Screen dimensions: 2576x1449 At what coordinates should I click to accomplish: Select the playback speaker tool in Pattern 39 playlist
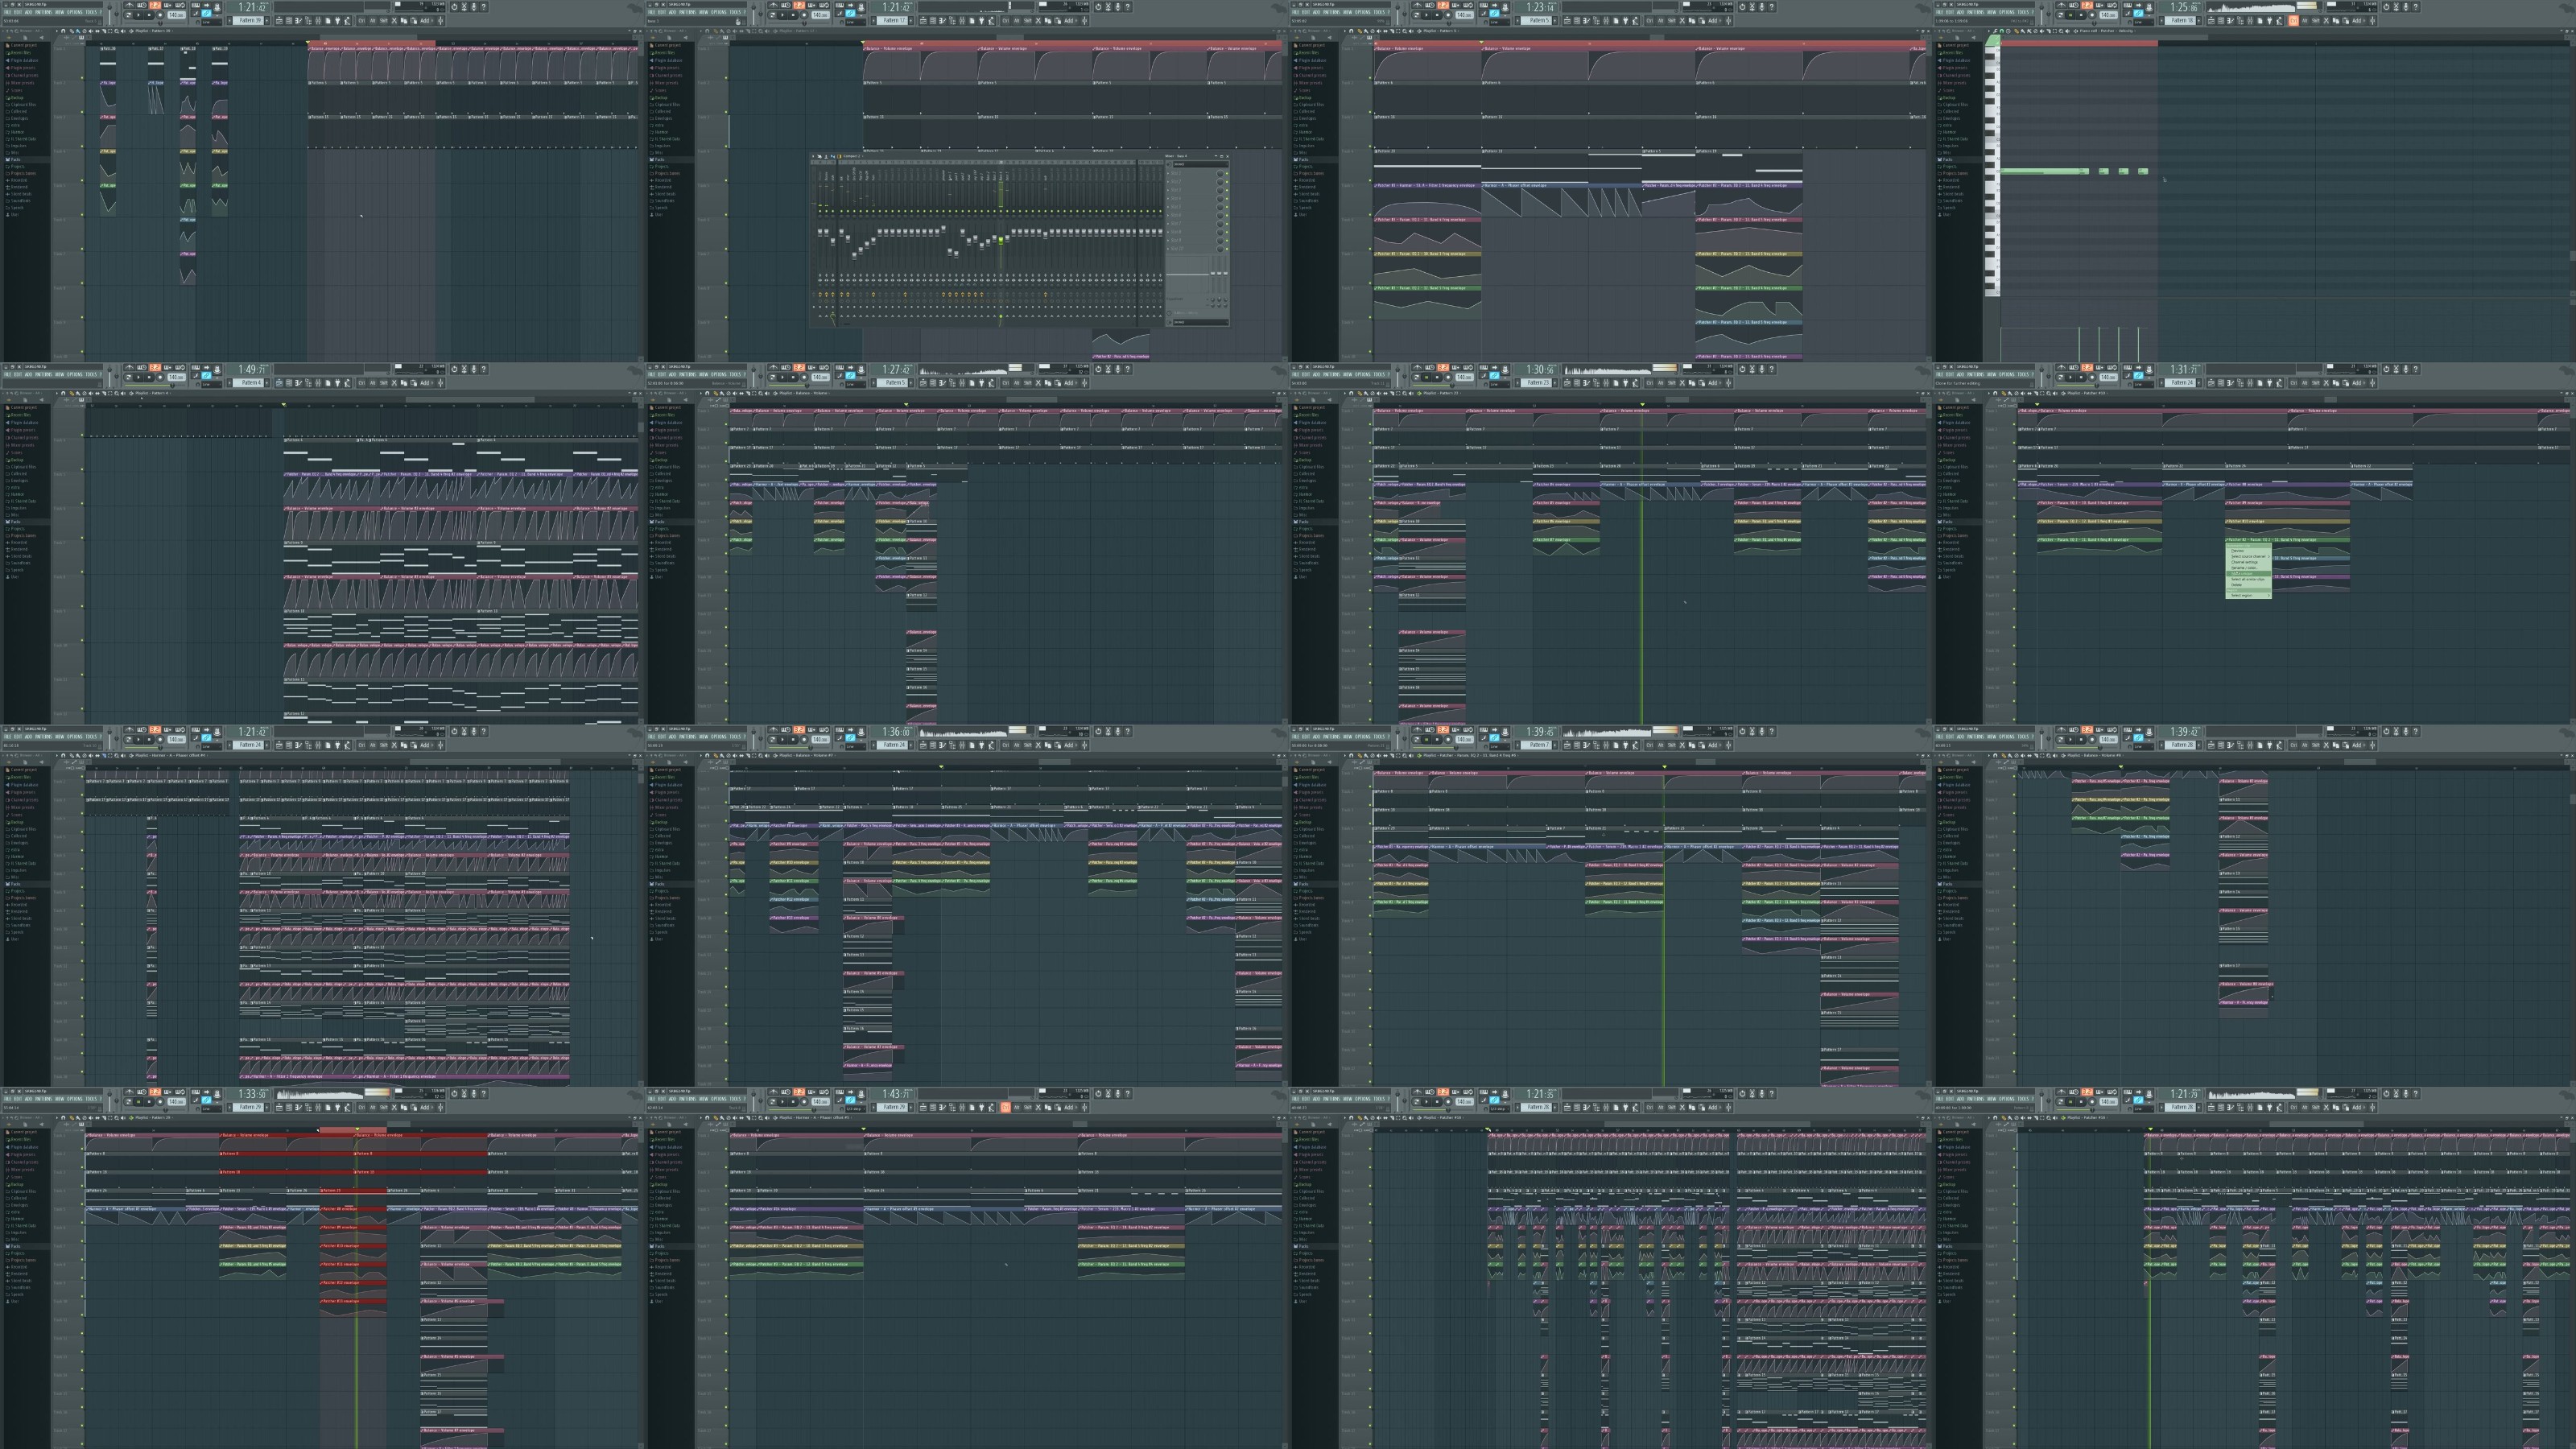coord(123,31)
